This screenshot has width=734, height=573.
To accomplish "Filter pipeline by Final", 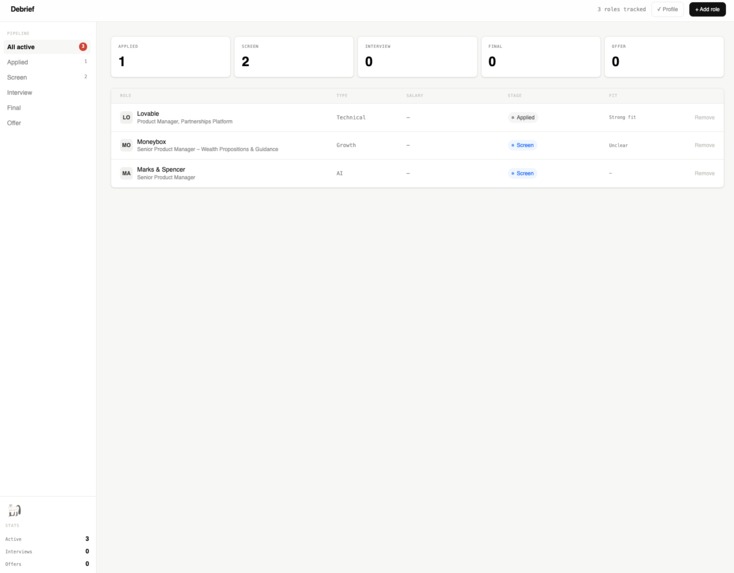I will click(46, 108).
